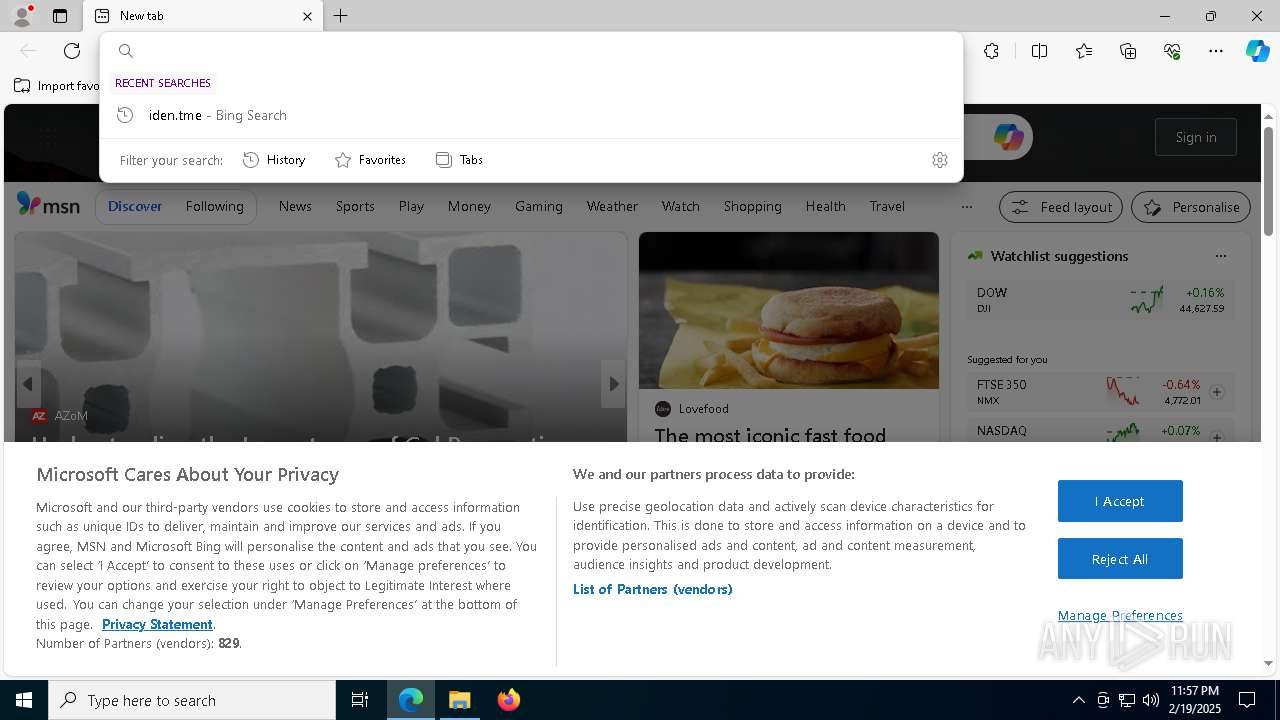The height and width of the screenshot is (720, 1280).
Task: Filter search by Favorites
Action: (x=370, y=160)
